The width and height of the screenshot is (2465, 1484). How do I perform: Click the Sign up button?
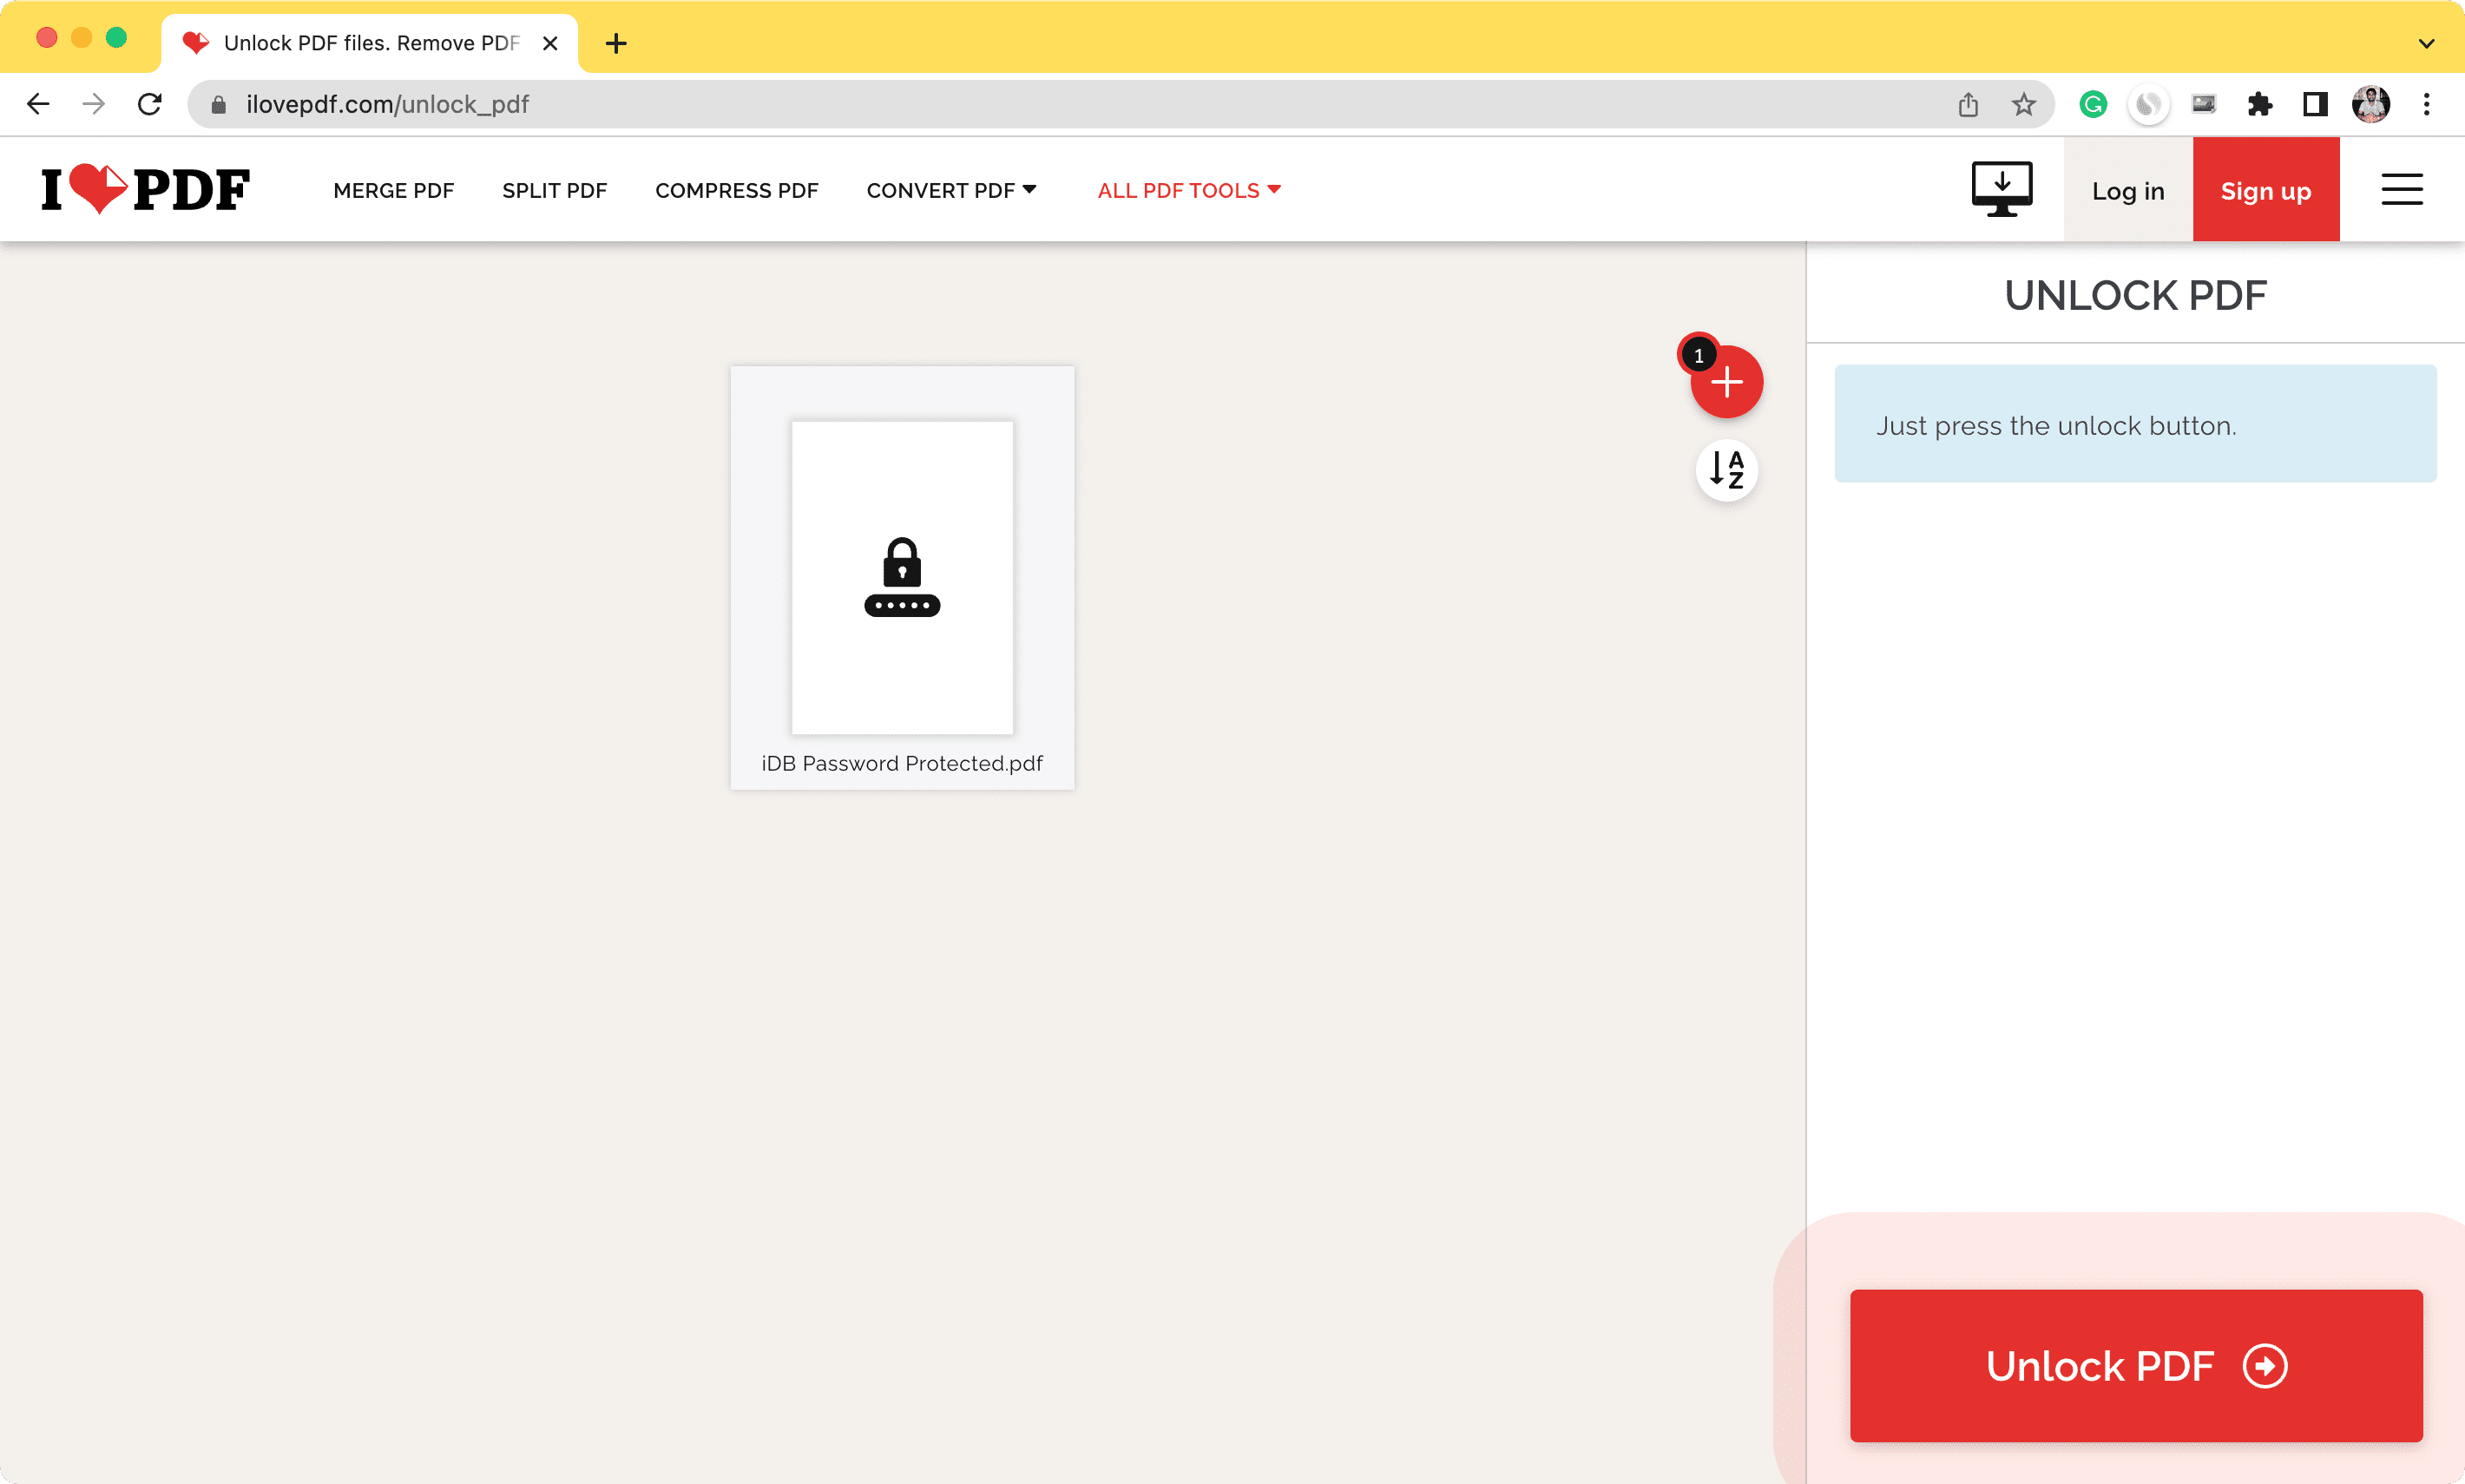tap(2266, 190)
